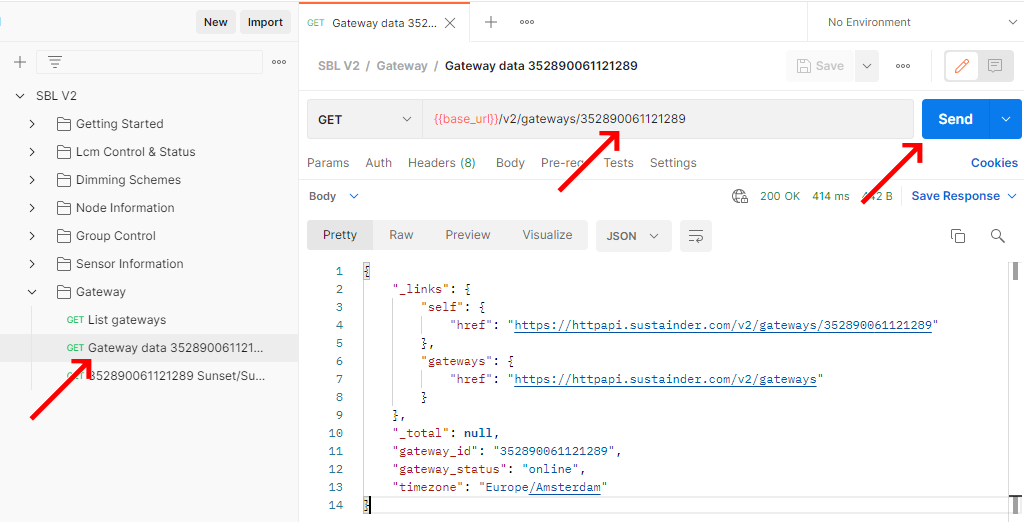Click the network globe lock icon
The image size is (1024, 522).
(x=740, y=196)
